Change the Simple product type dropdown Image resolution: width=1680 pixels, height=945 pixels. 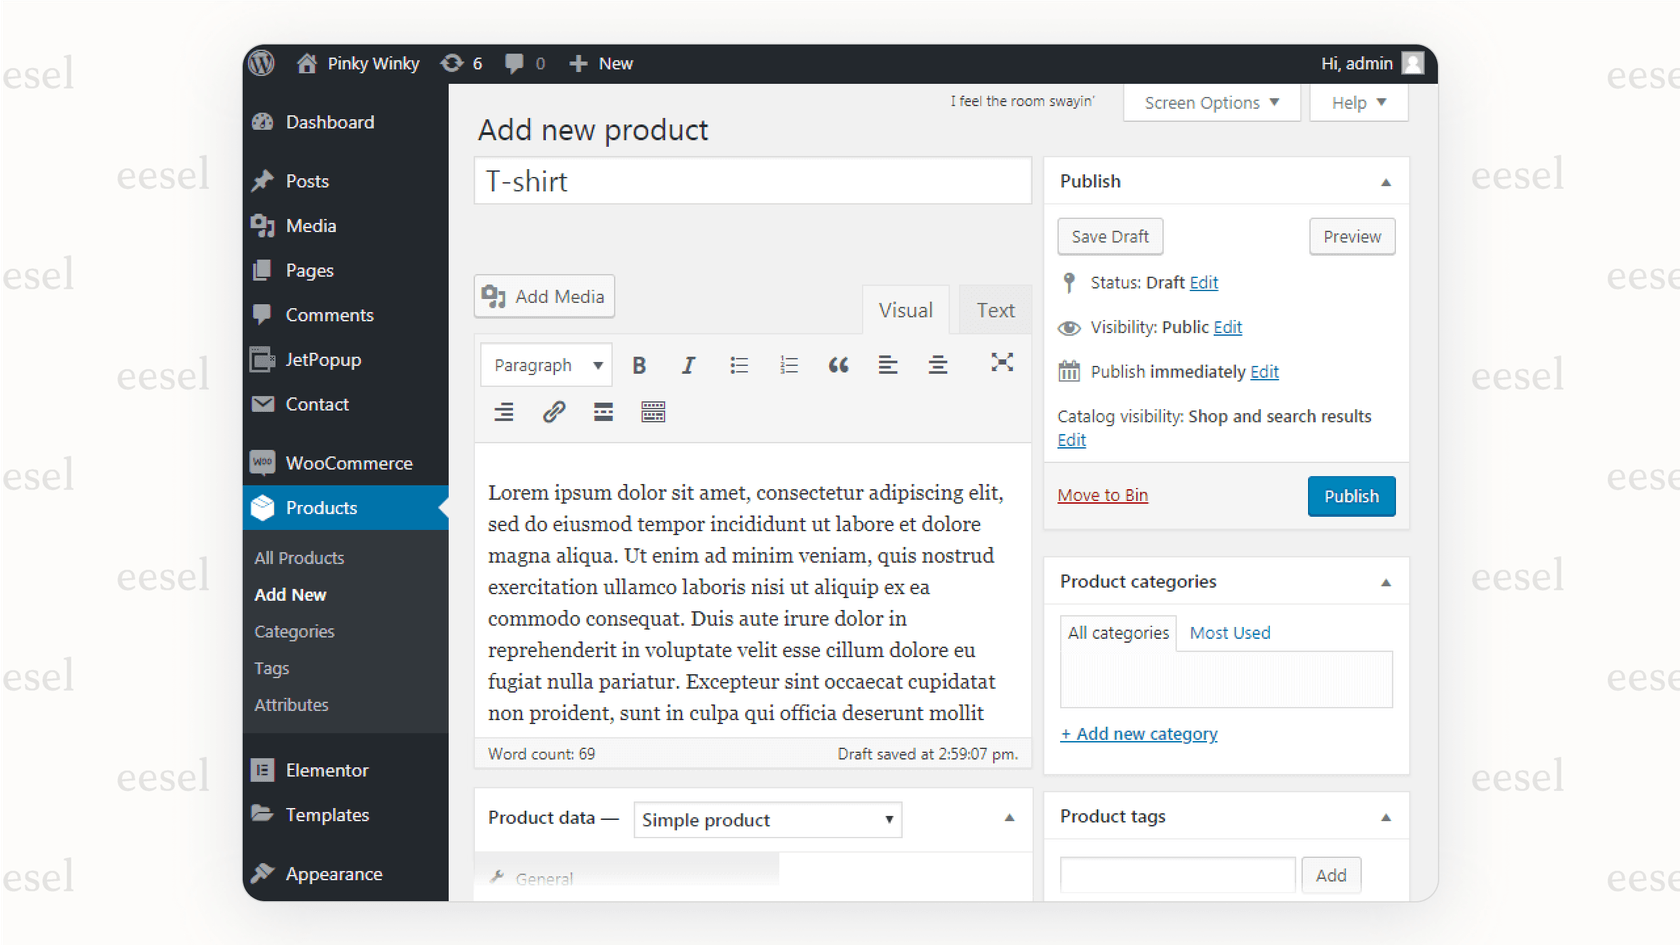click(x=766, y=819)
